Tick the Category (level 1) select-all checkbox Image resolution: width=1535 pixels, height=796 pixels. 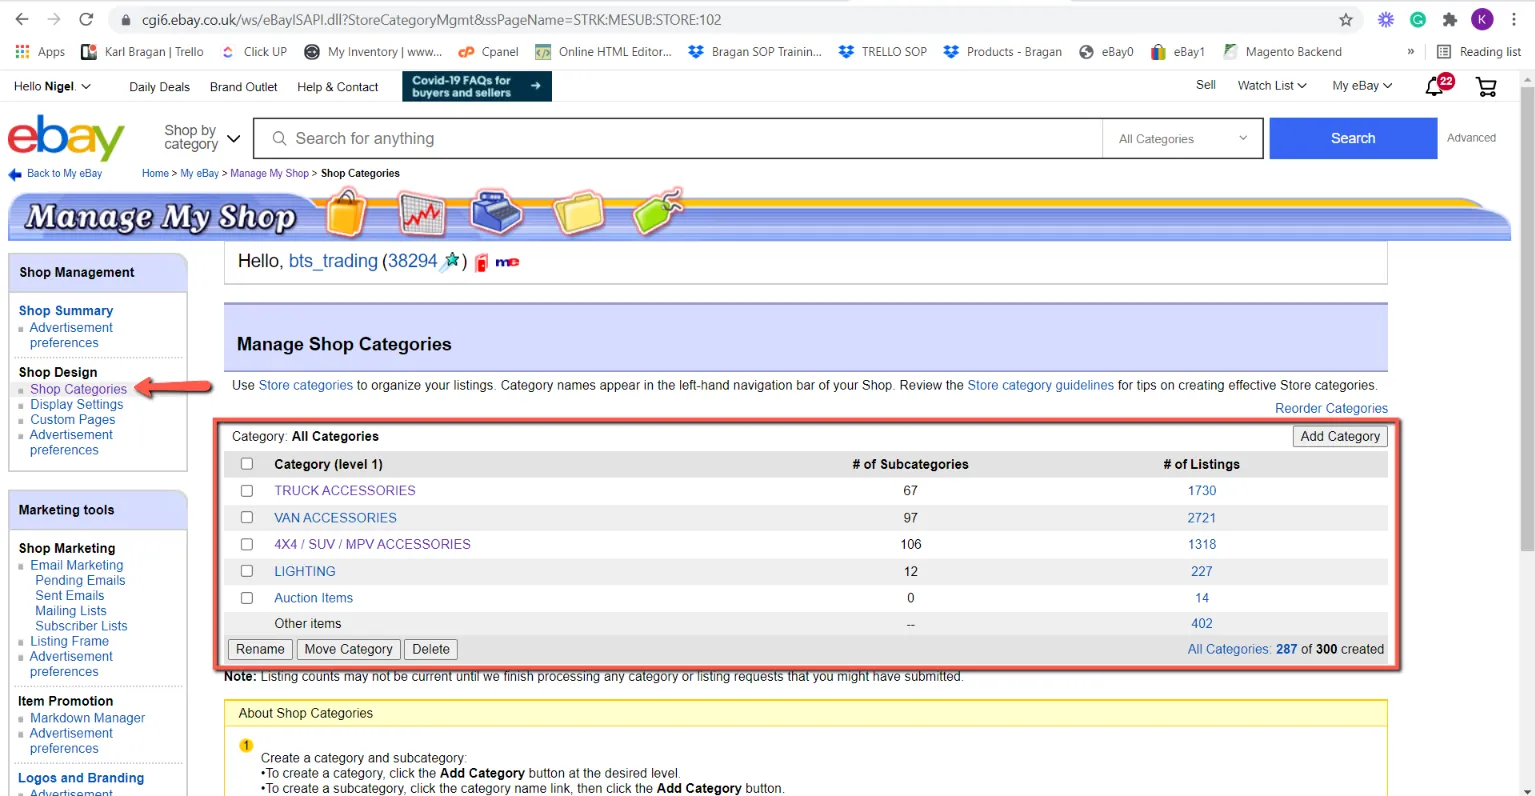click(247, 464)
